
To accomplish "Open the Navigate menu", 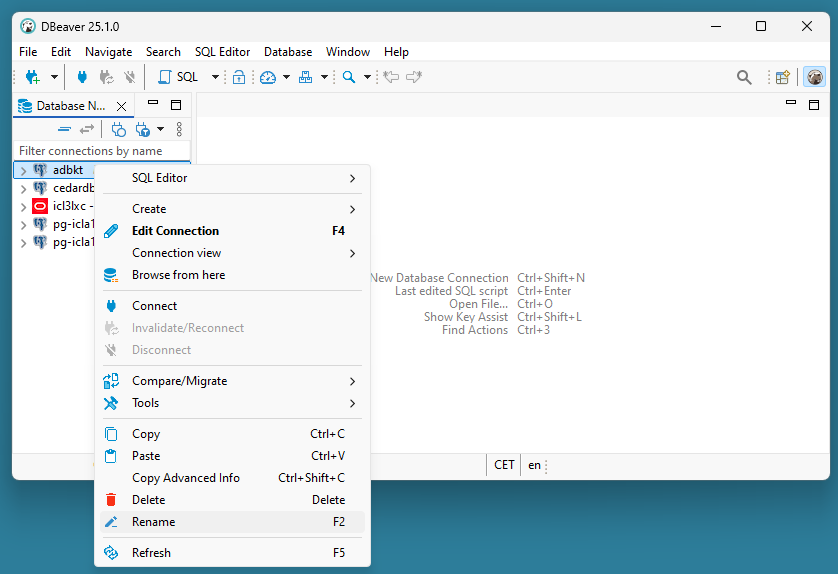I will click(x=108, y=52).
